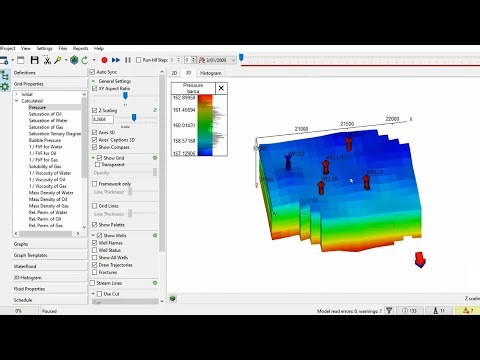
Task: Enable Grid Lines checkbox
Action: 94,206
